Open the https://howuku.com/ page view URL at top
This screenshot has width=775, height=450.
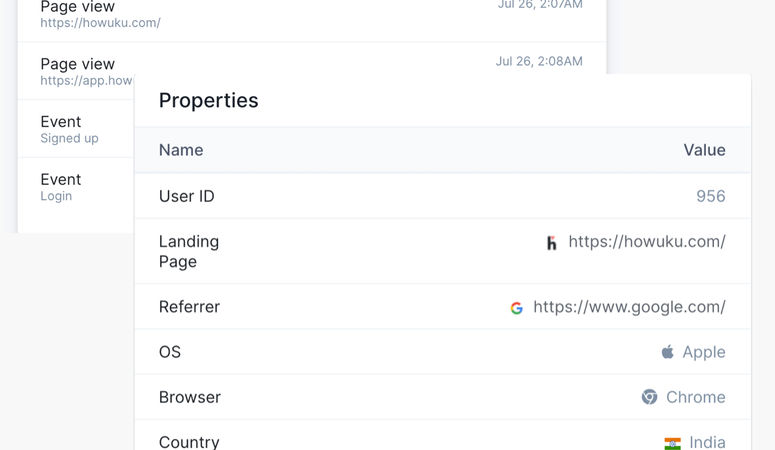tap(100, 23)
